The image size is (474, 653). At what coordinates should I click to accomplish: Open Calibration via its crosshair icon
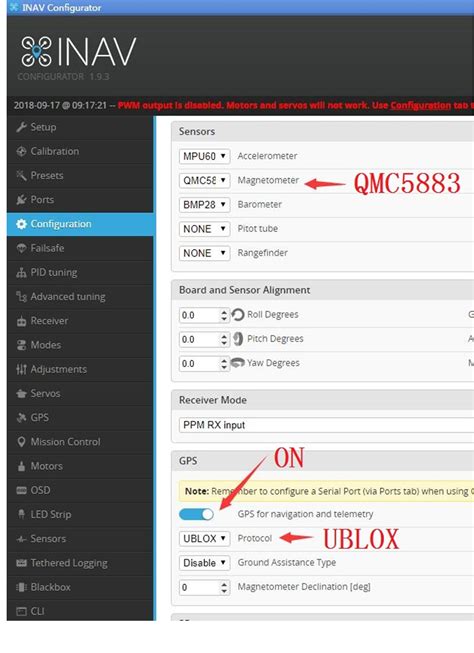click(x=21, y=151)
